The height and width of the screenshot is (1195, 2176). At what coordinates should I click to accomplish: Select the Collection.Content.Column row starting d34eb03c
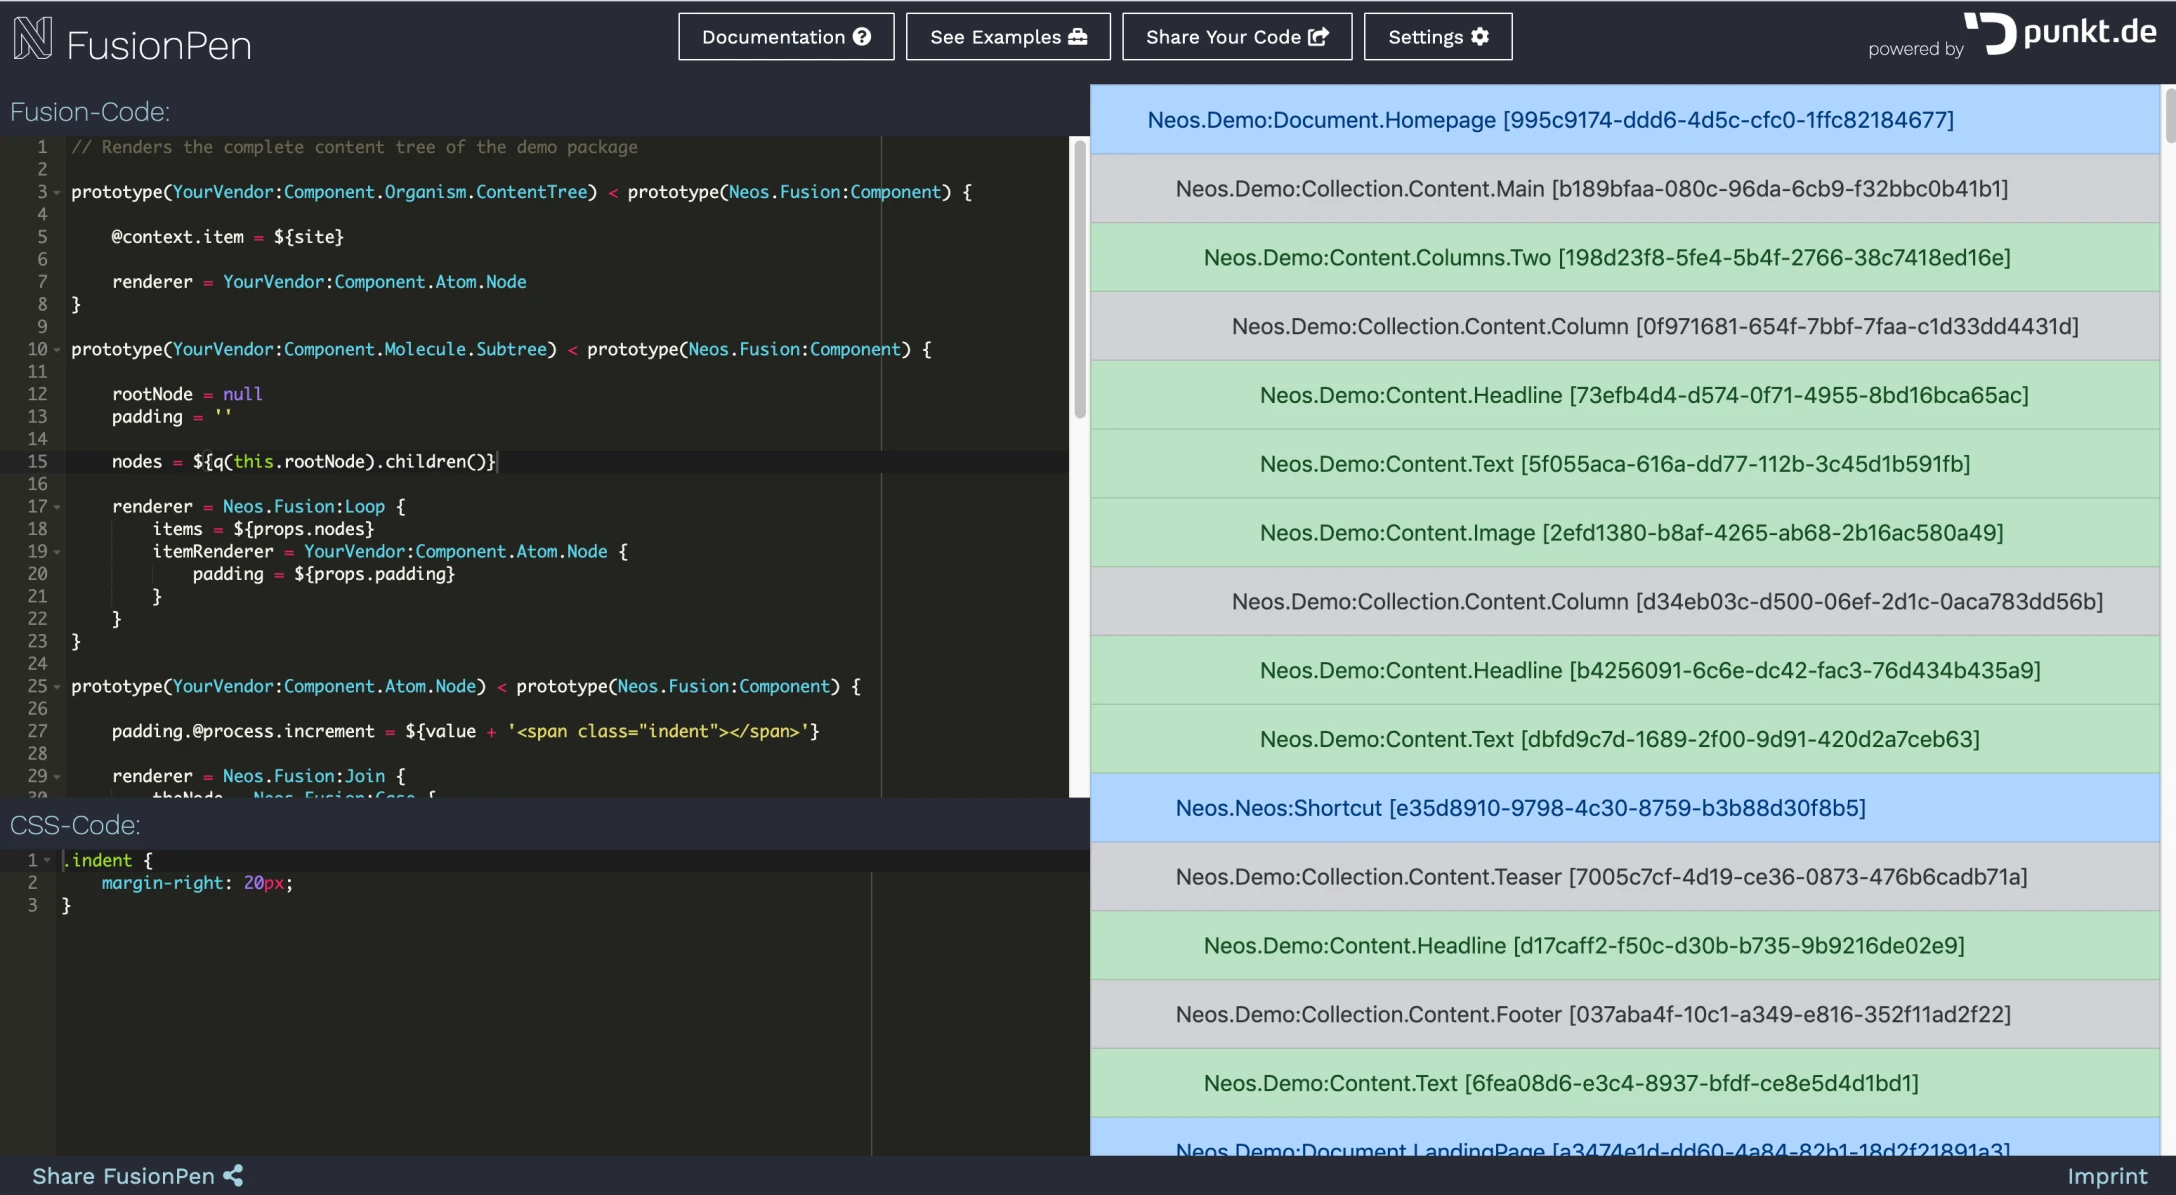(1625, 602)
